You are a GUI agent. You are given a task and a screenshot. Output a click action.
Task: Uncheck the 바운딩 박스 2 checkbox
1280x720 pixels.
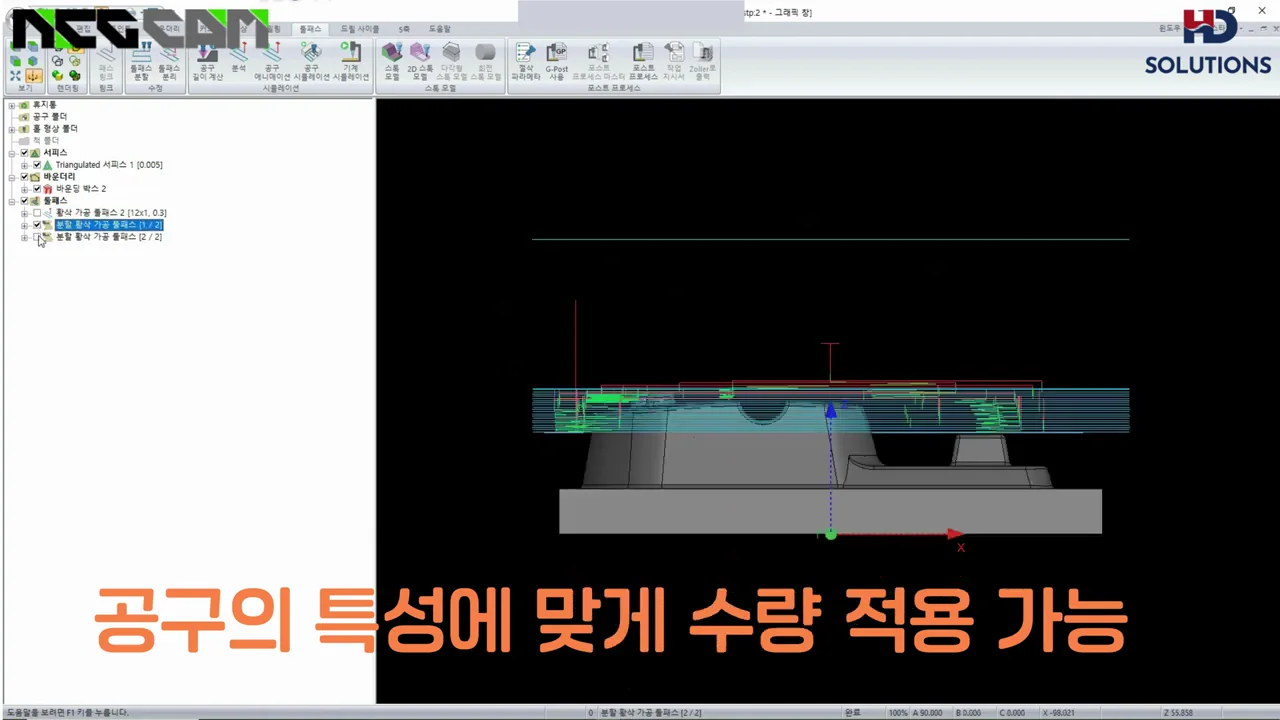pyautogui.click(x=37, y=189)
